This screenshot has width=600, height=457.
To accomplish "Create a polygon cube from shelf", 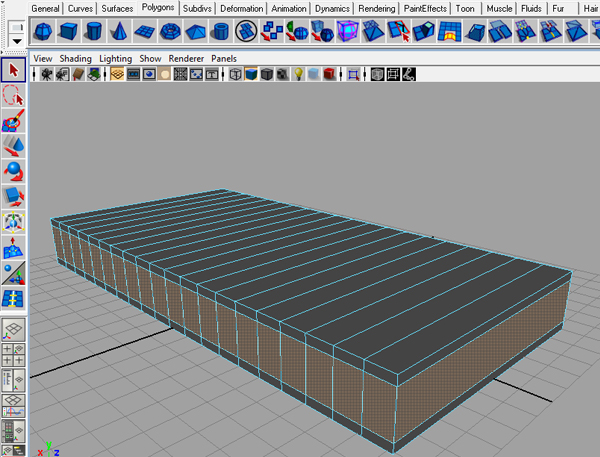I will click(x=69, y=31).
